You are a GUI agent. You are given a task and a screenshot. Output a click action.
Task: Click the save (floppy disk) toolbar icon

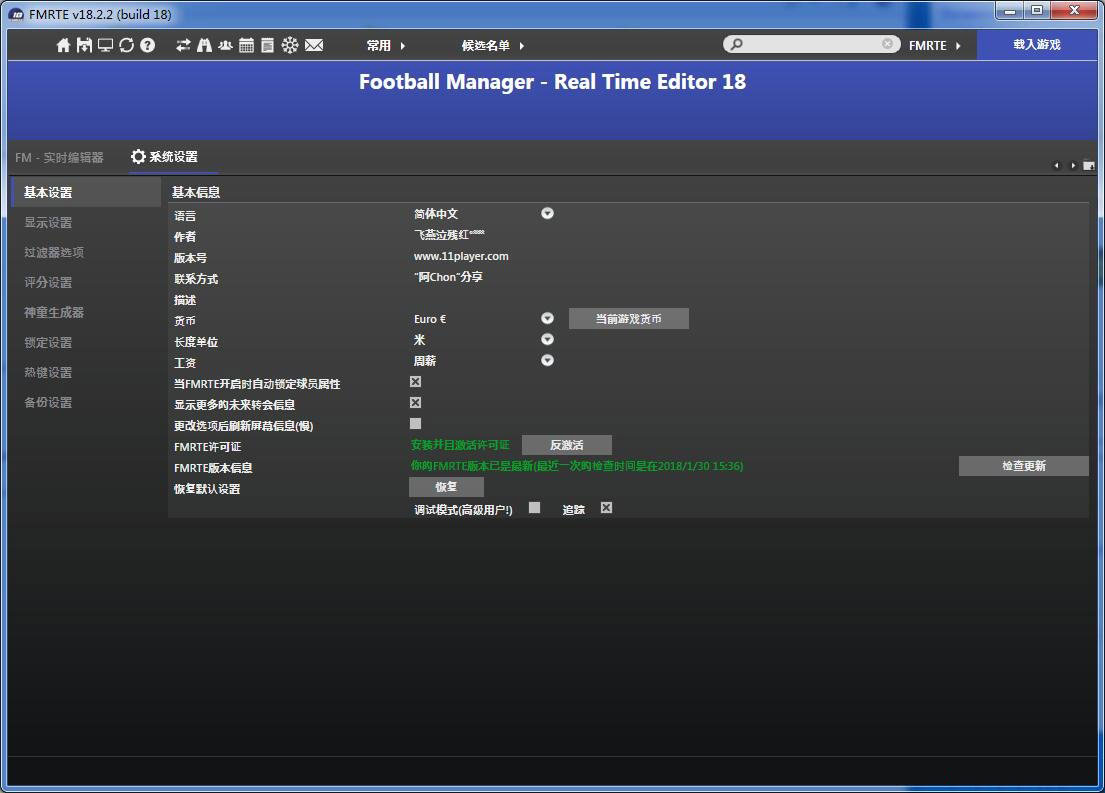pyautogui.click(x=85, y=45)
